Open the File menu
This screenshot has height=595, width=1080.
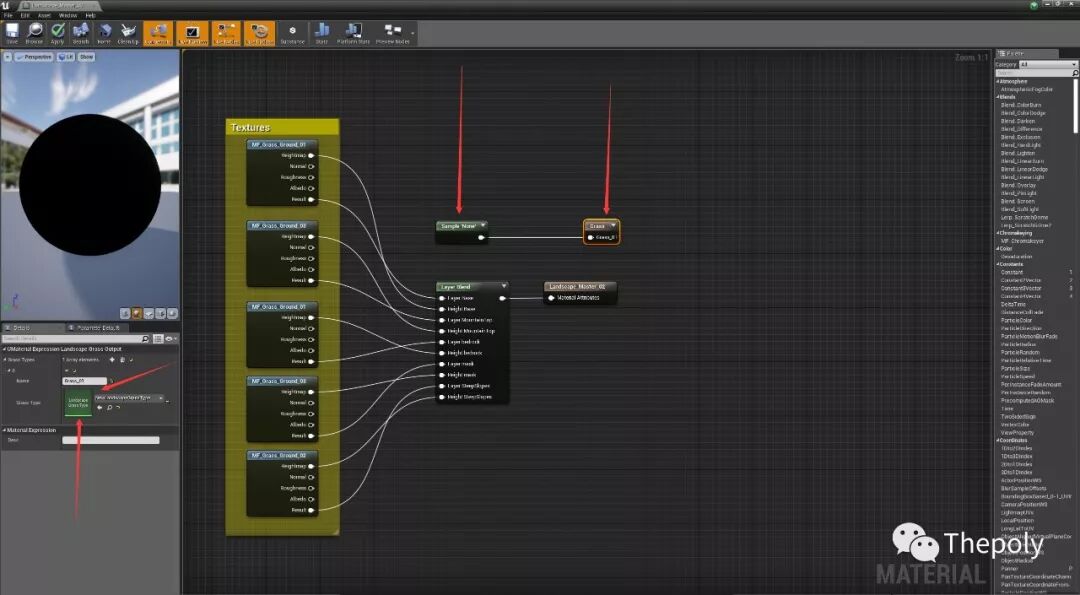tap(8, 15)
